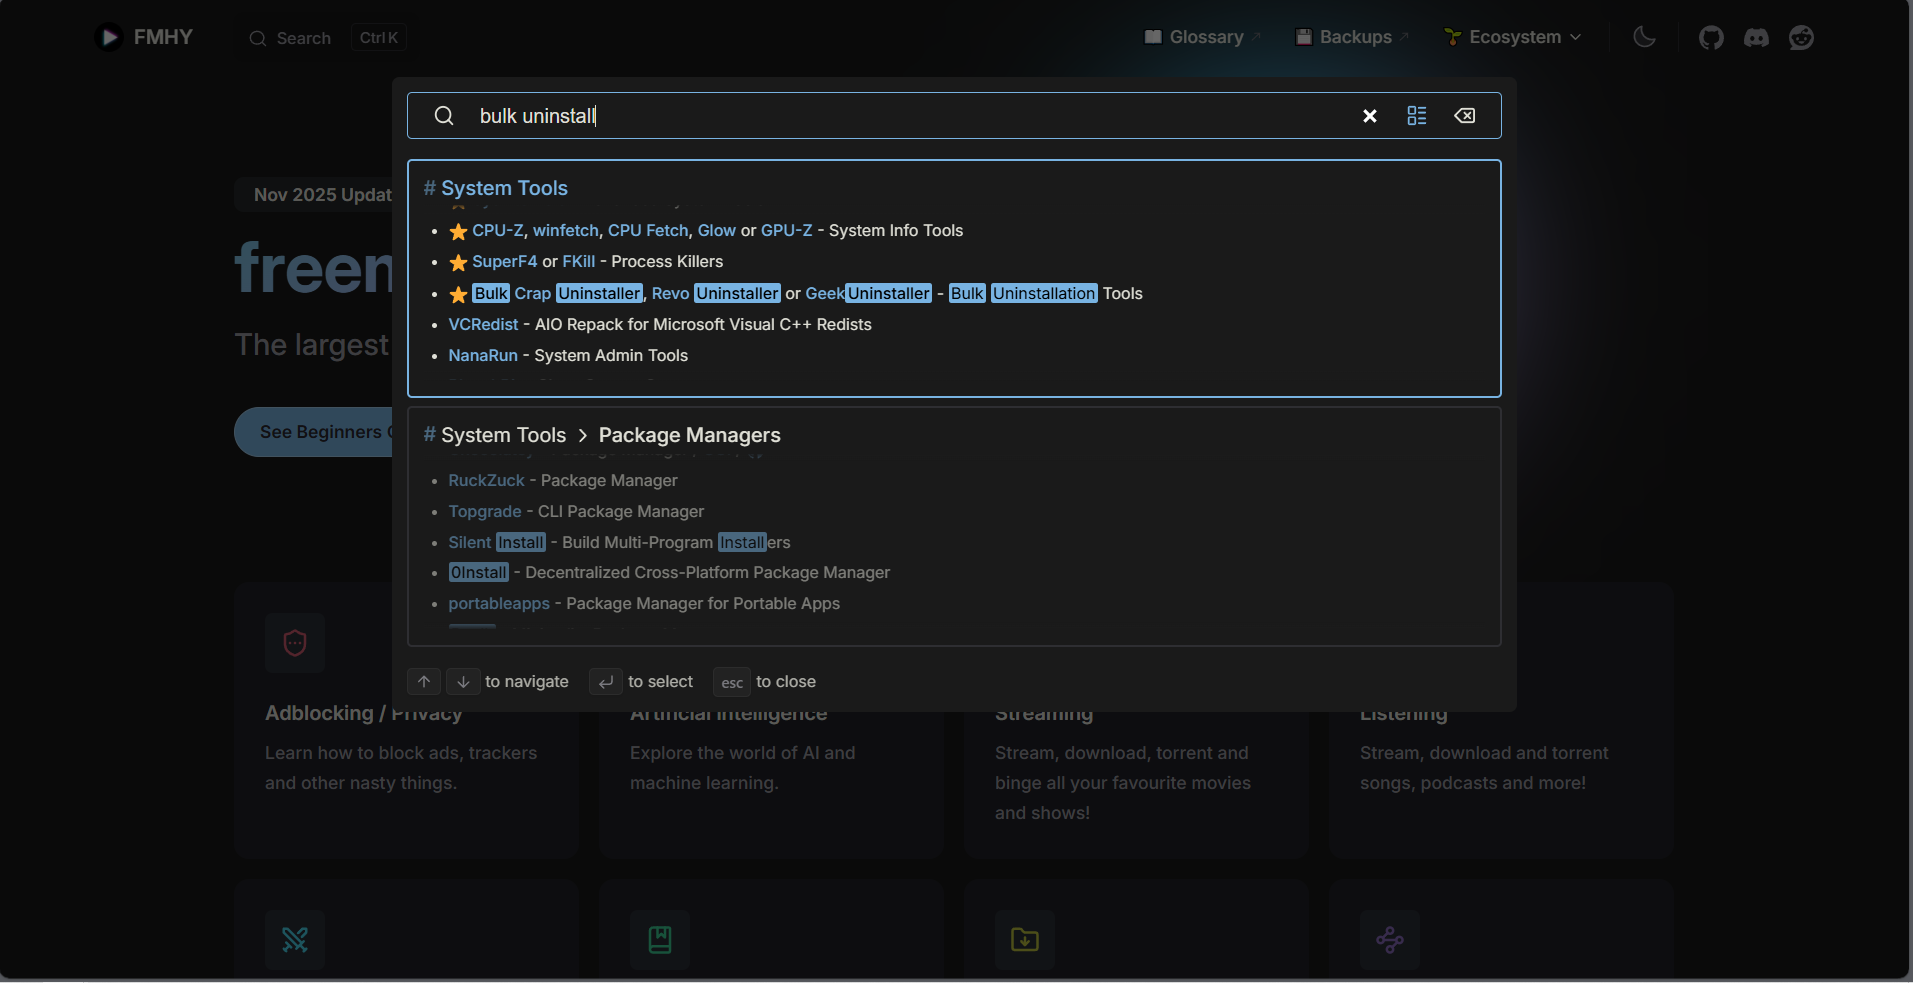Image resolution: width=1913 pixels, height=983 pixels.
Task: Open the Reddit icon link
Action: click(1801, 38)
